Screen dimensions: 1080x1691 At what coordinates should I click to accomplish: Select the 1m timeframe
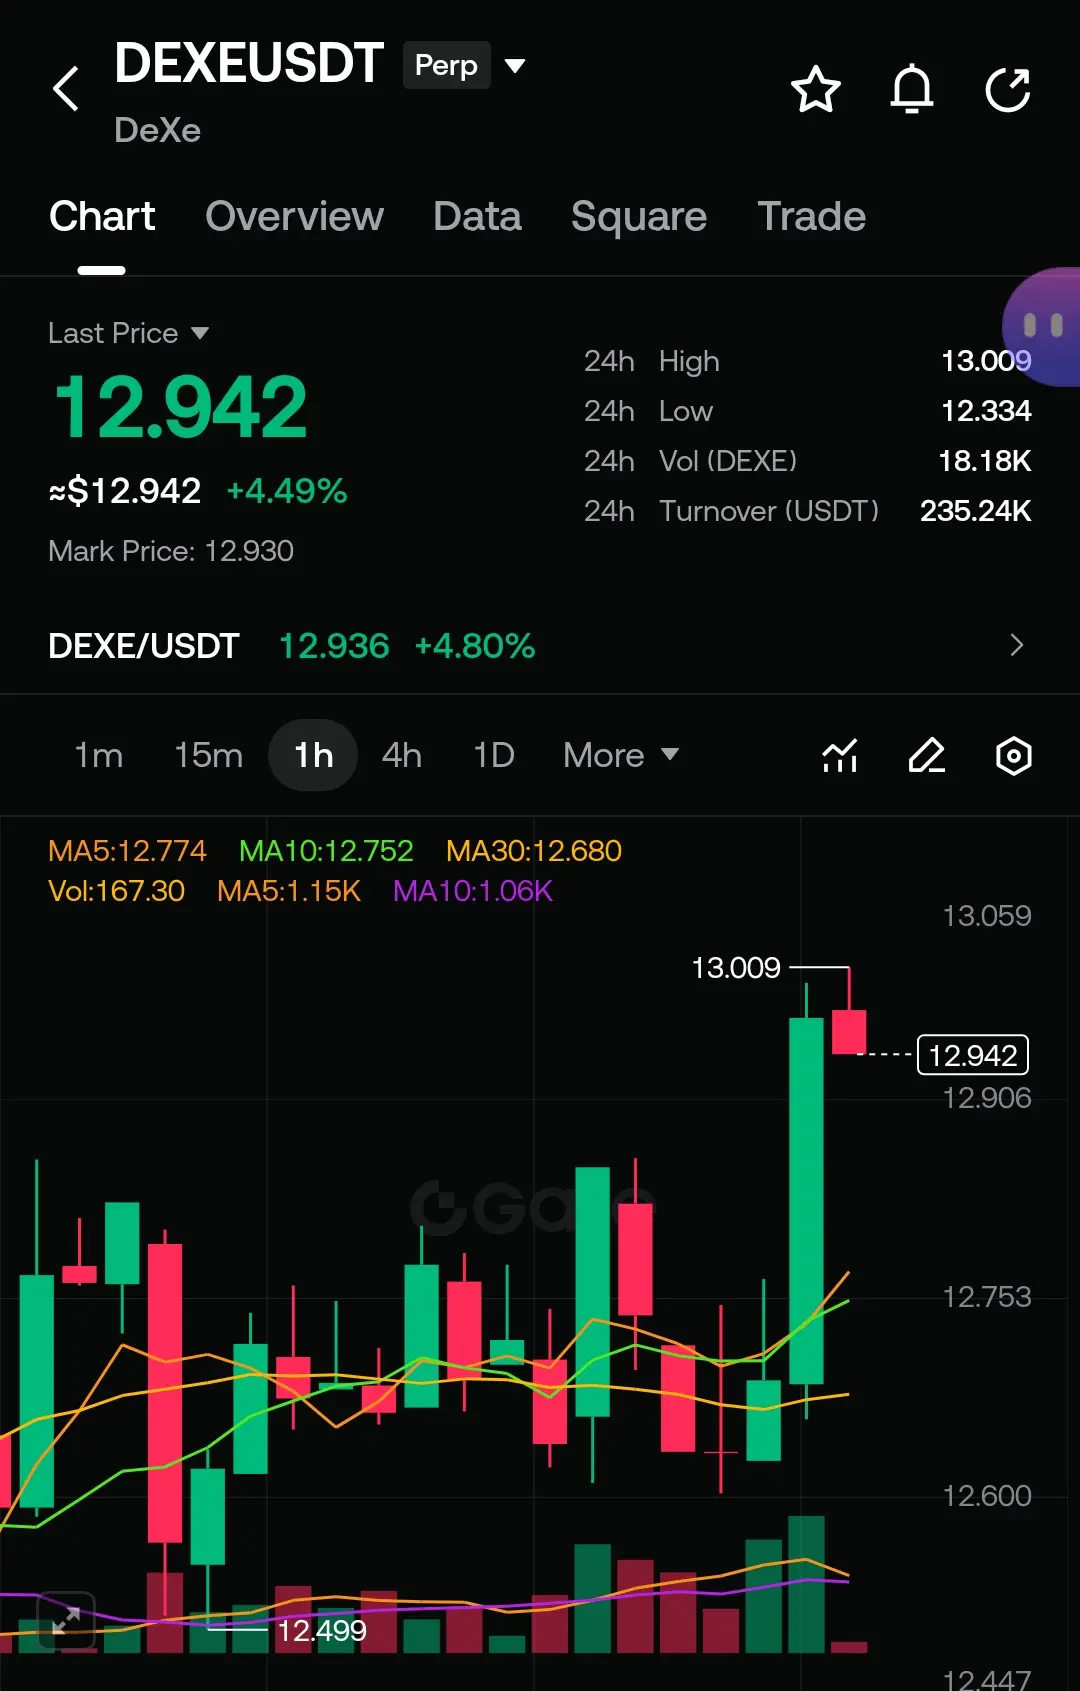(x=99, y=755)
